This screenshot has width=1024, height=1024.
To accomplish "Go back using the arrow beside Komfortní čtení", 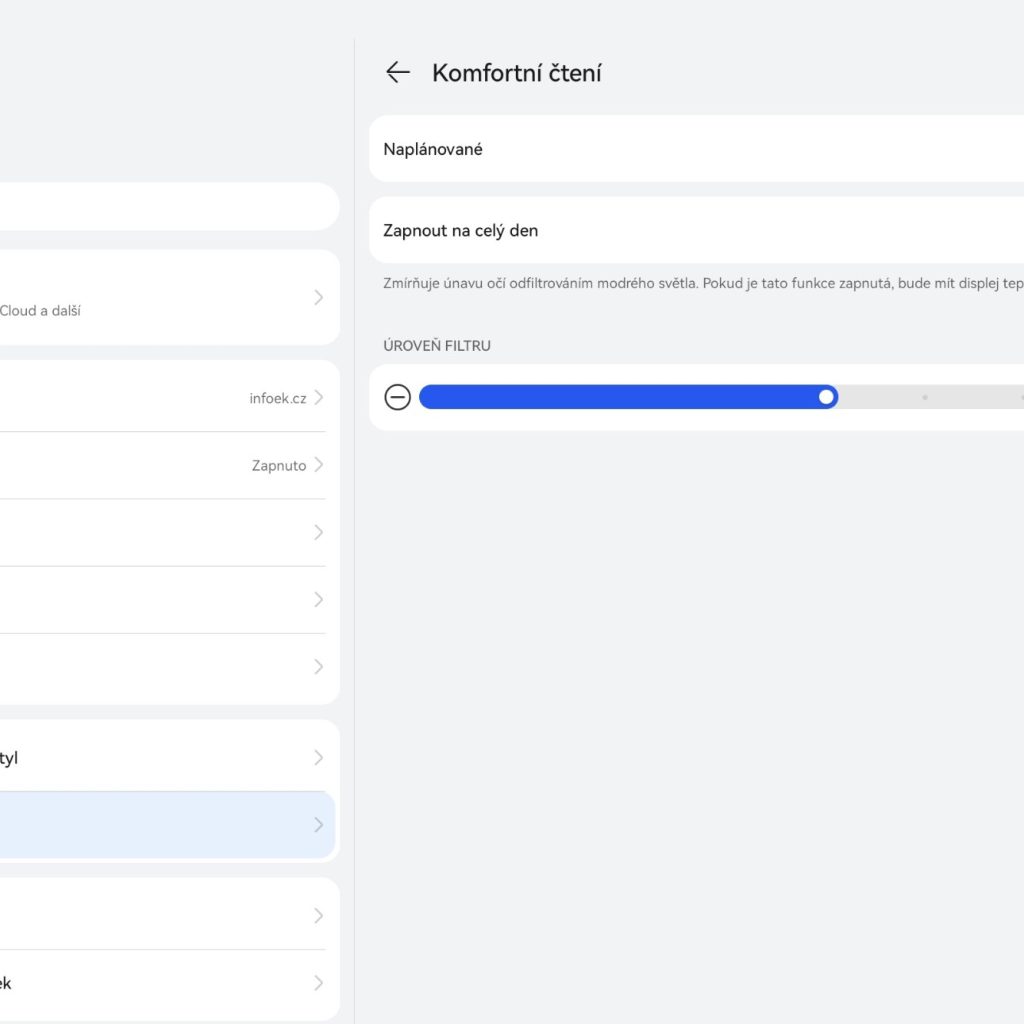I will (398, 72).
